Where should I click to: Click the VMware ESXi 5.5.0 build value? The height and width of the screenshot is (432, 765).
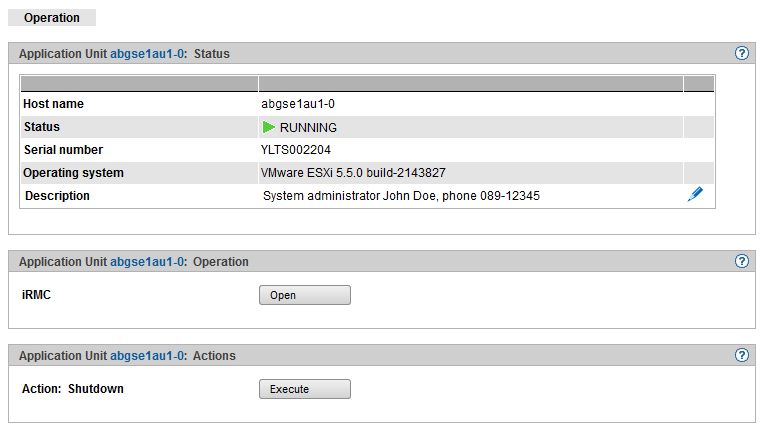353,173
